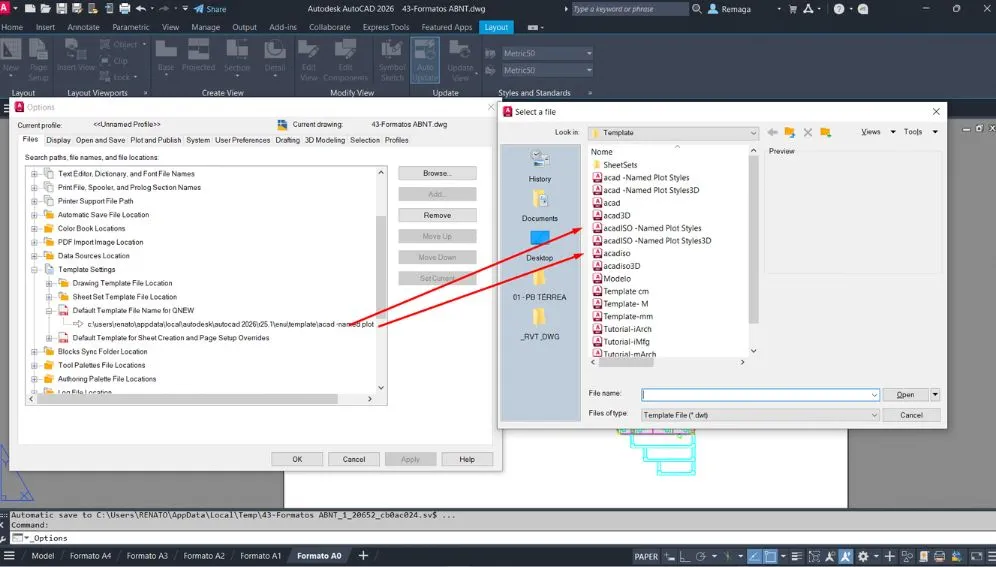The height and width of the screenshot is (567, 996).
Task: Click the File name input field
Action: click(x=760, y=395)
